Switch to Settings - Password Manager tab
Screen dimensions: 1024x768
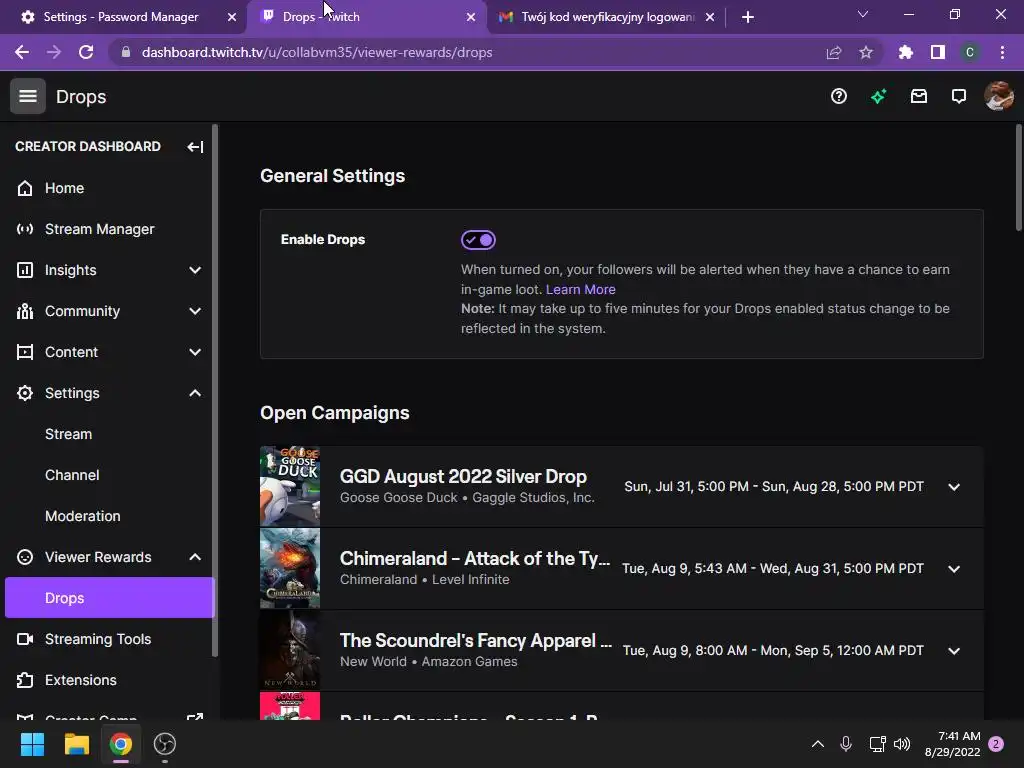[x=123, y=17]
